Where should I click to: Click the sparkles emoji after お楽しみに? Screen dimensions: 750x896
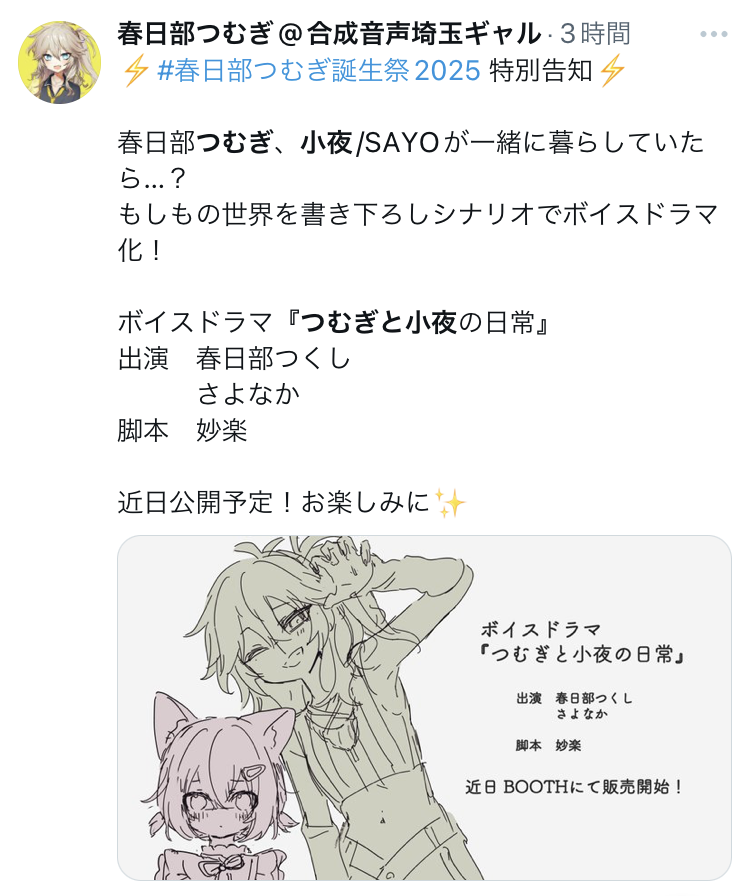point(450,503)
